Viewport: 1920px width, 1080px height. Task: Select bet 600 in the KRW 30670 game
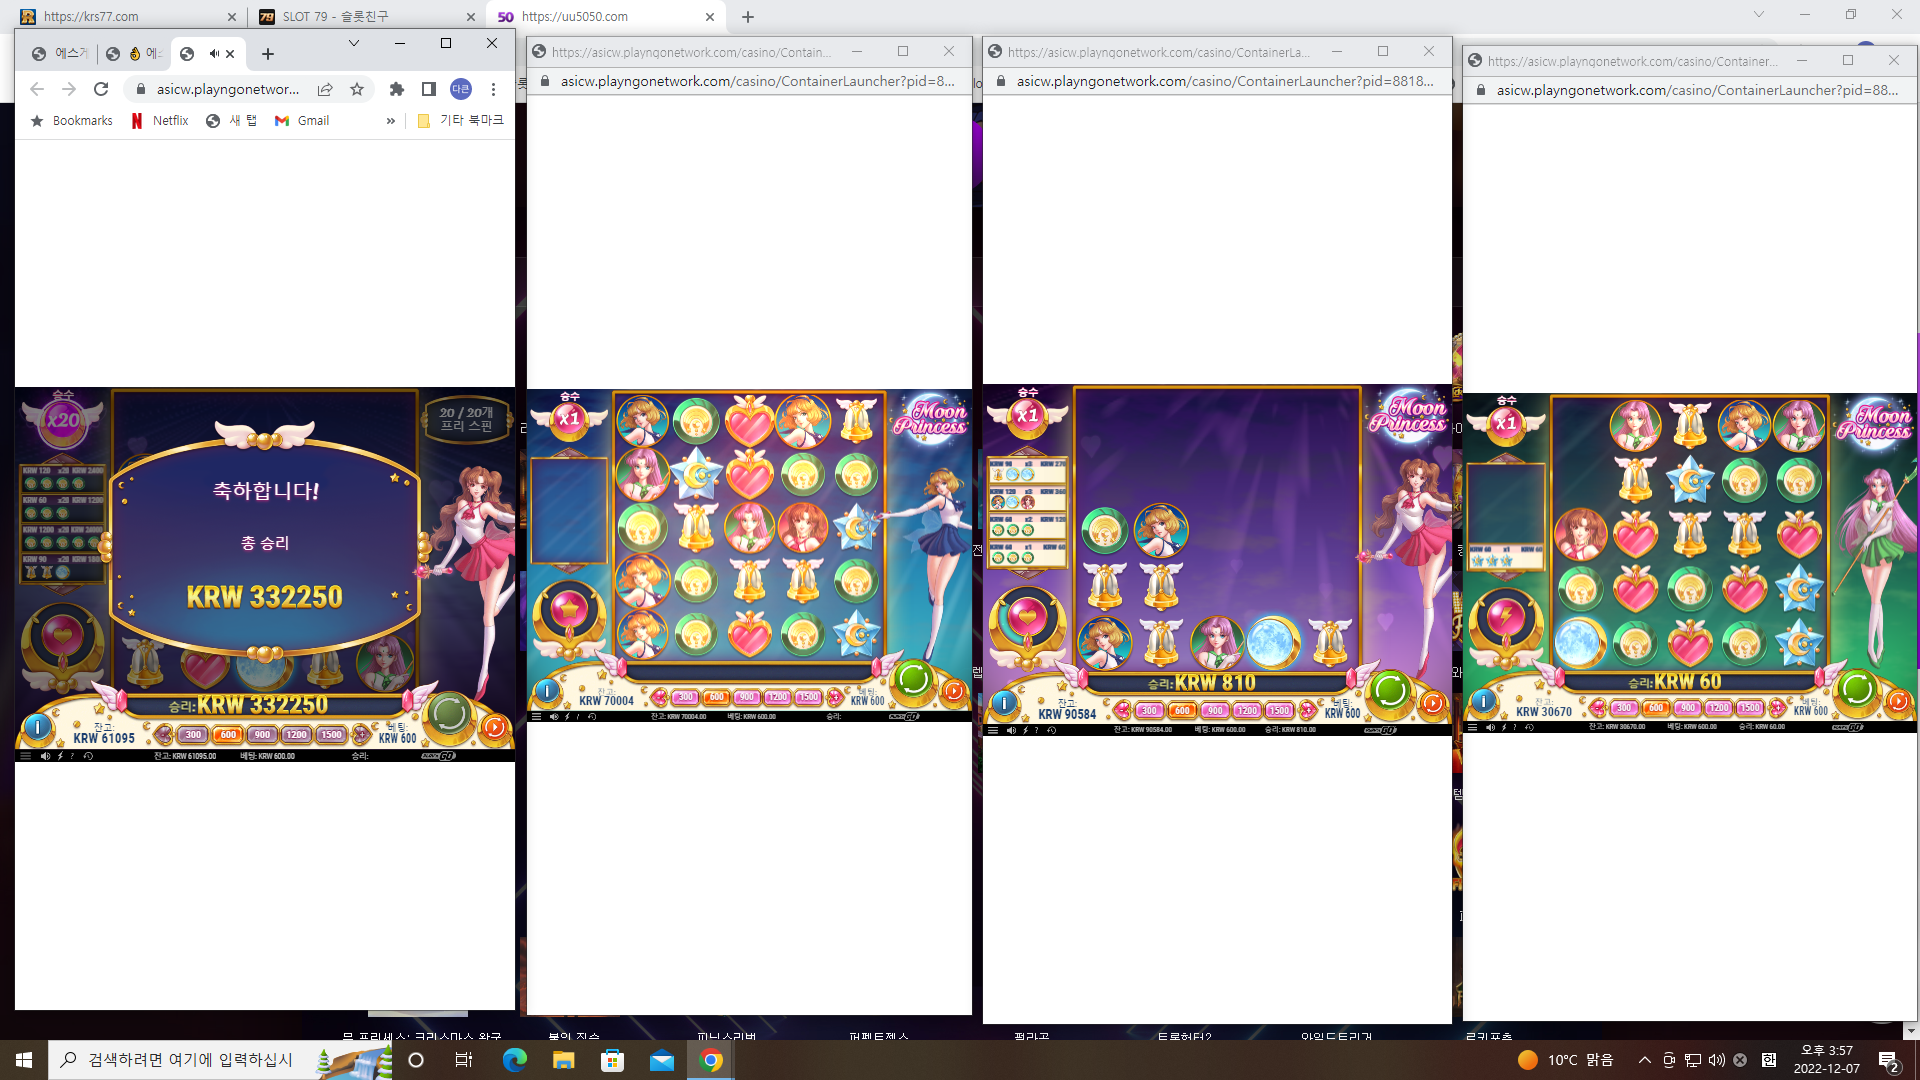pyautogui.click(x=1656, y=708)
